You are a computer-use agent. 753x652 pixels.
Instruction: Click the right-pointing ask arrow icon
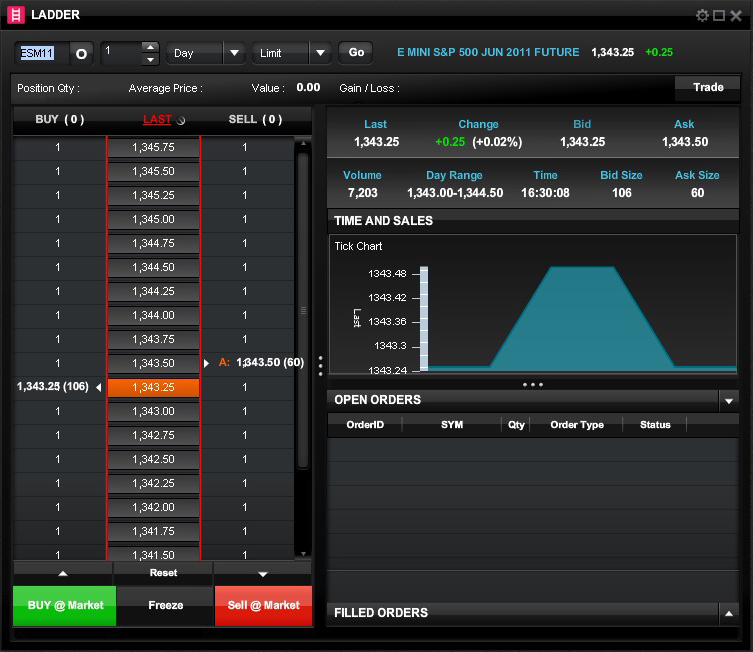point(206,363)
